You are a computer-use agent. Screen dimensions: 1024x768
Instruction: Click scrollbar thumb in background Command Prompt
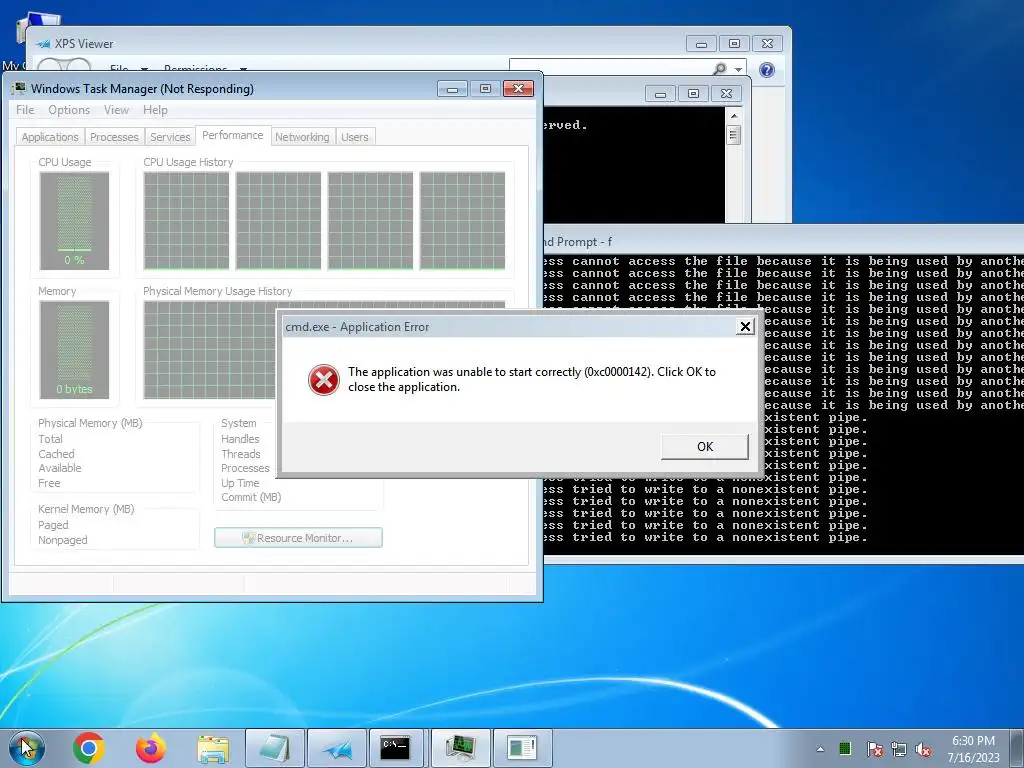(733, 135)
